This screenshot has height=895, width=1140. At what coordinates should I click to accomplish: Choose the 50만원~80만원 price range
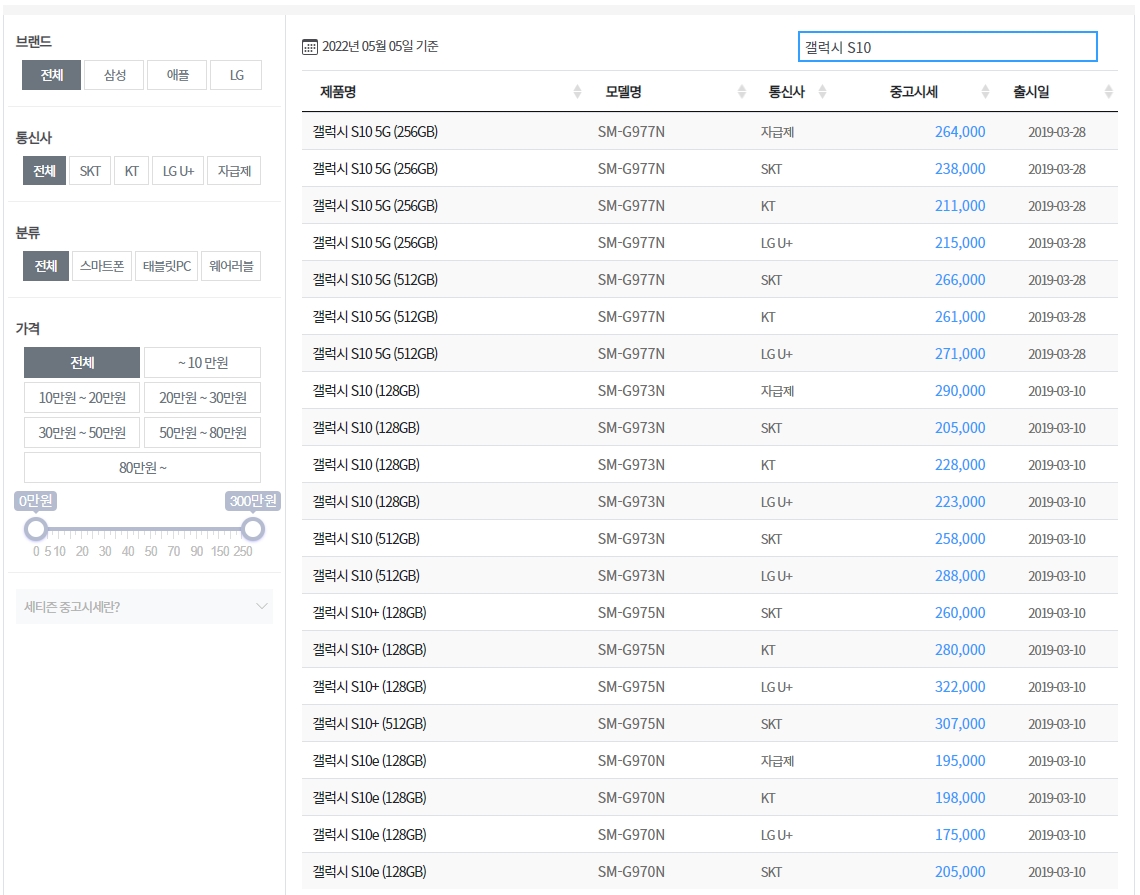point(203,433)
